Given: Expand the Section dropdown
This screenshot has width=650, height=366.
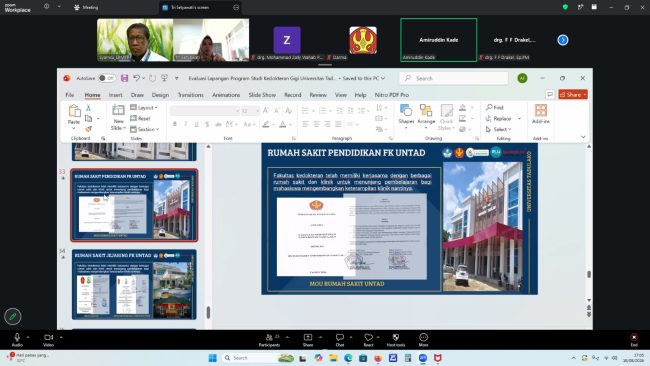Looking at the screenshot, I should point(145,129).
